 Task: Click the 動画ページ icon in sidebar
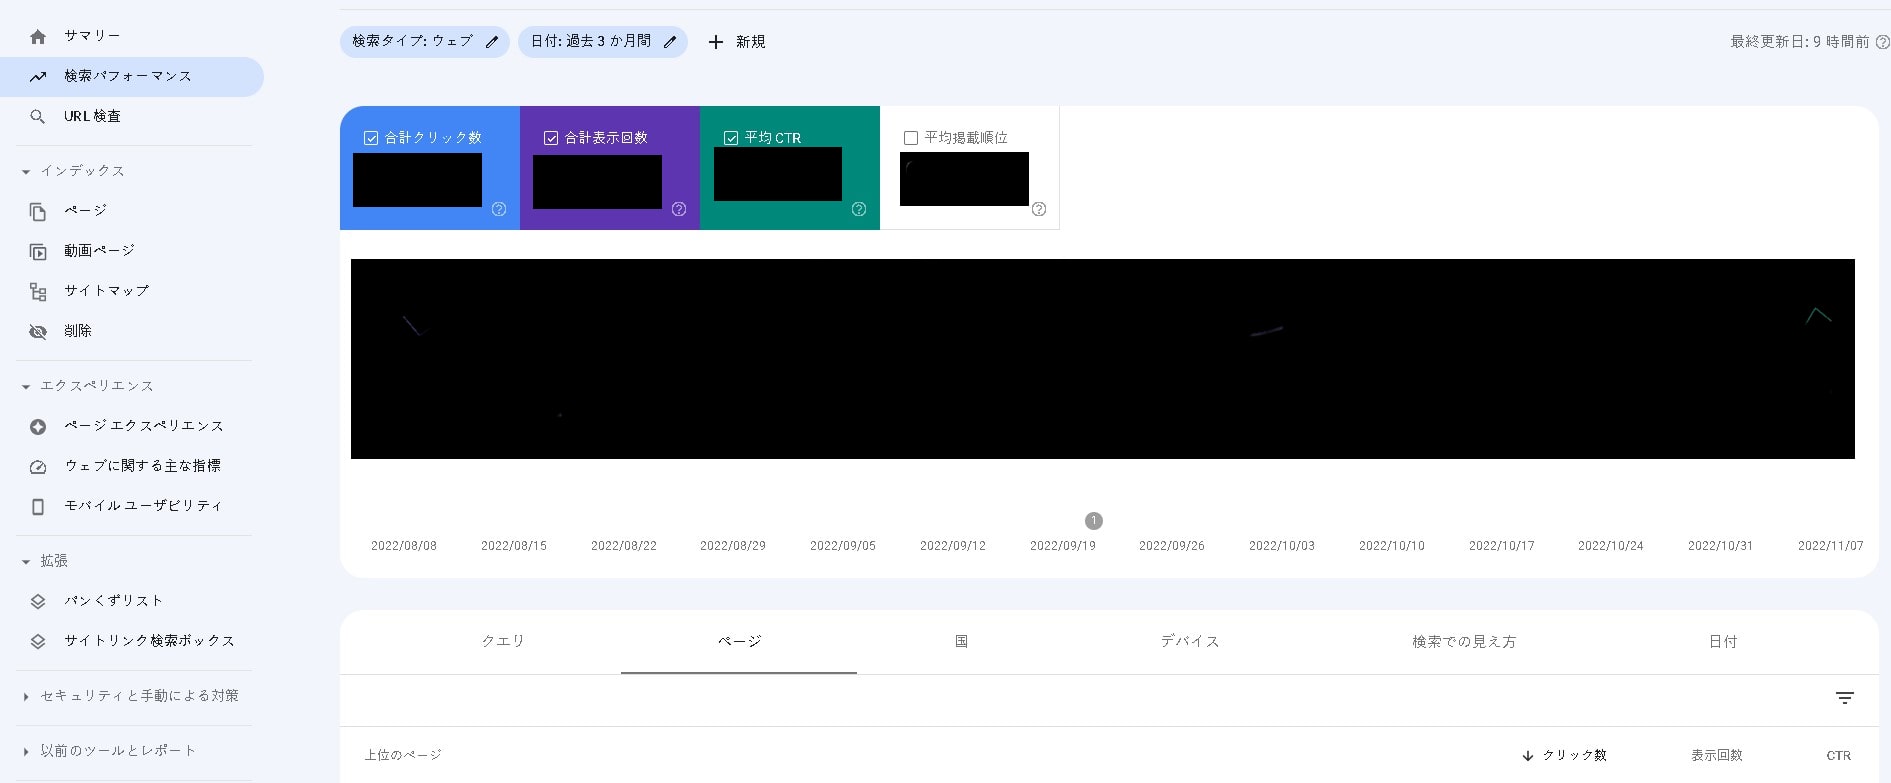pos(38,252)
